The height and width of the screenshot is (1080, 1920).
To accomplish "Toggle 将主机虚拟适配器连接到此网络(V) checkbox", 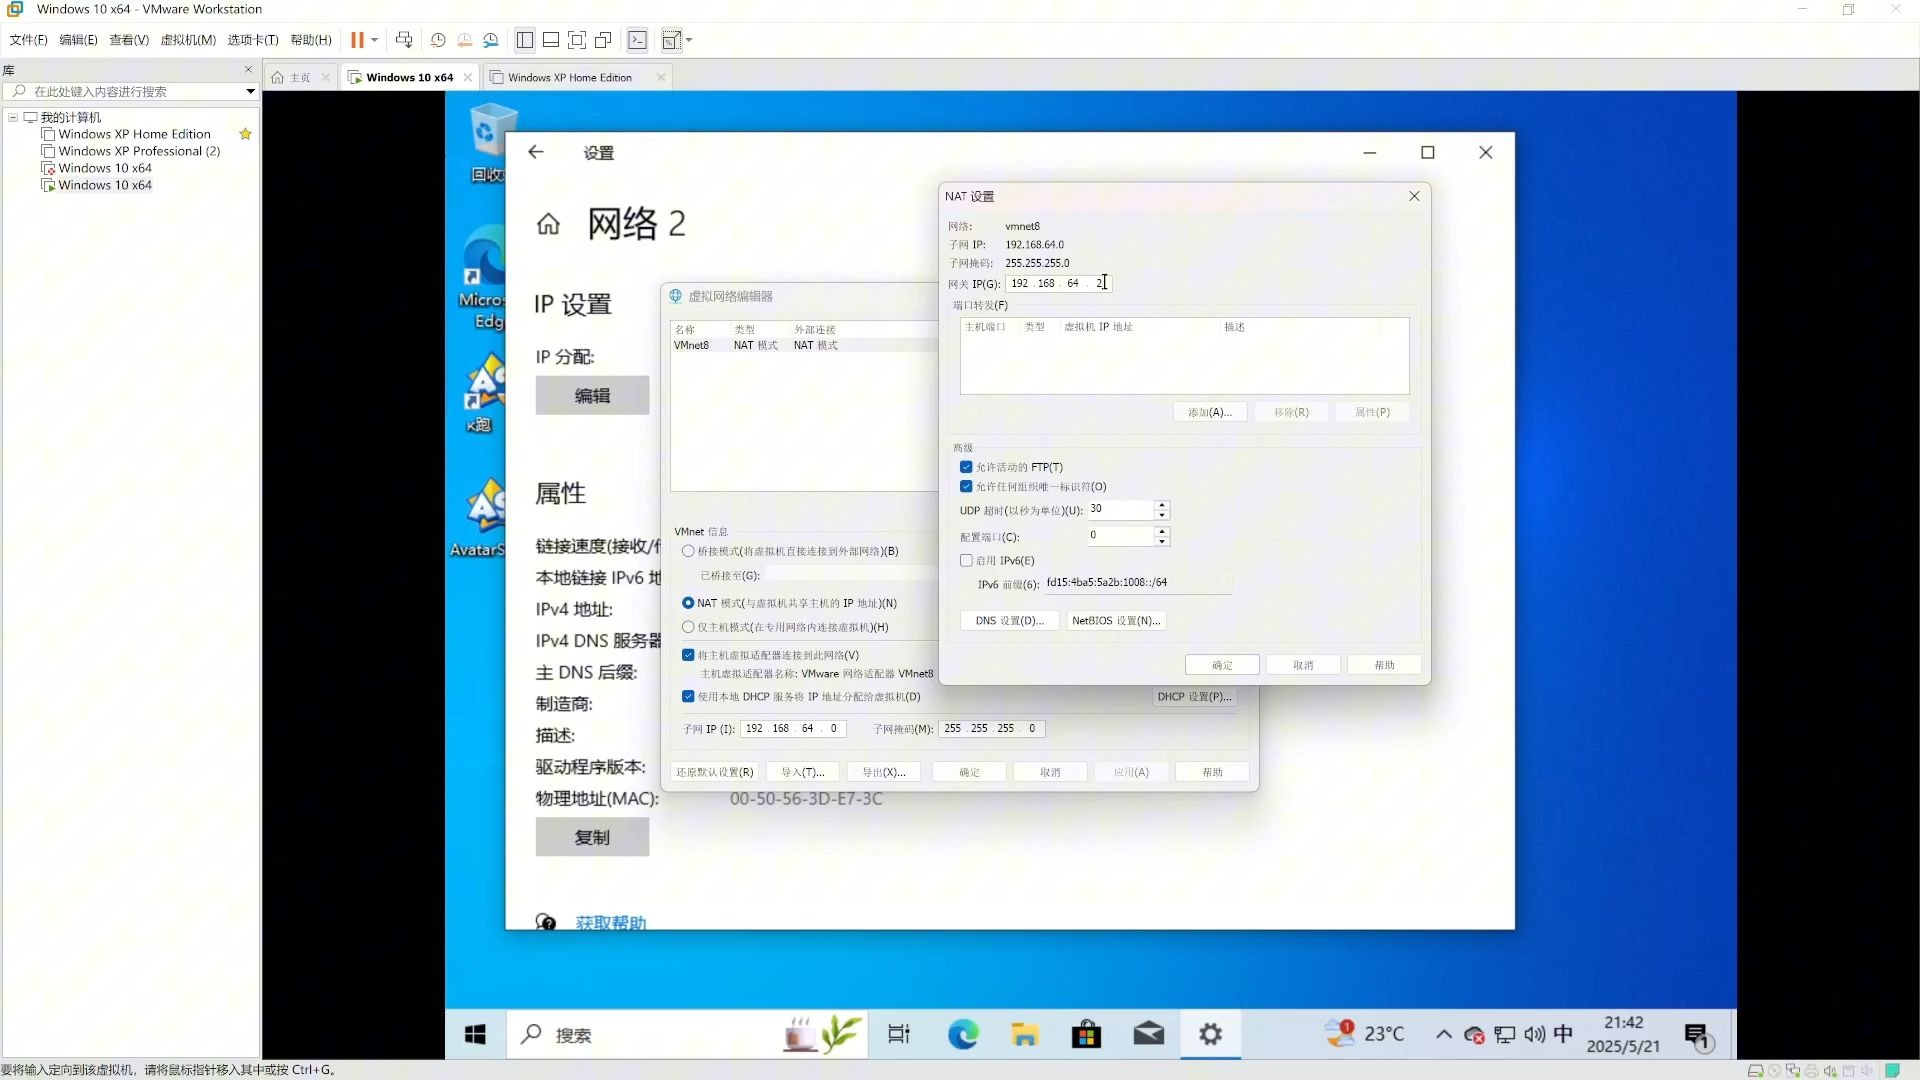I will coord(688,655).
